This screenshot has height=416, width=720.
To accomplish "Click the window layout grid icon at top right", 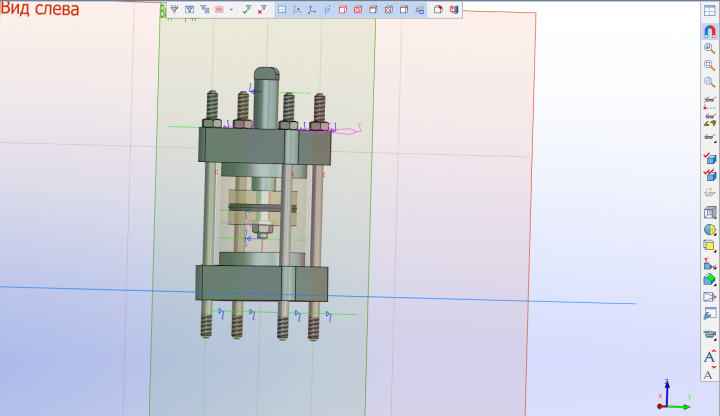I will point(709,11).
